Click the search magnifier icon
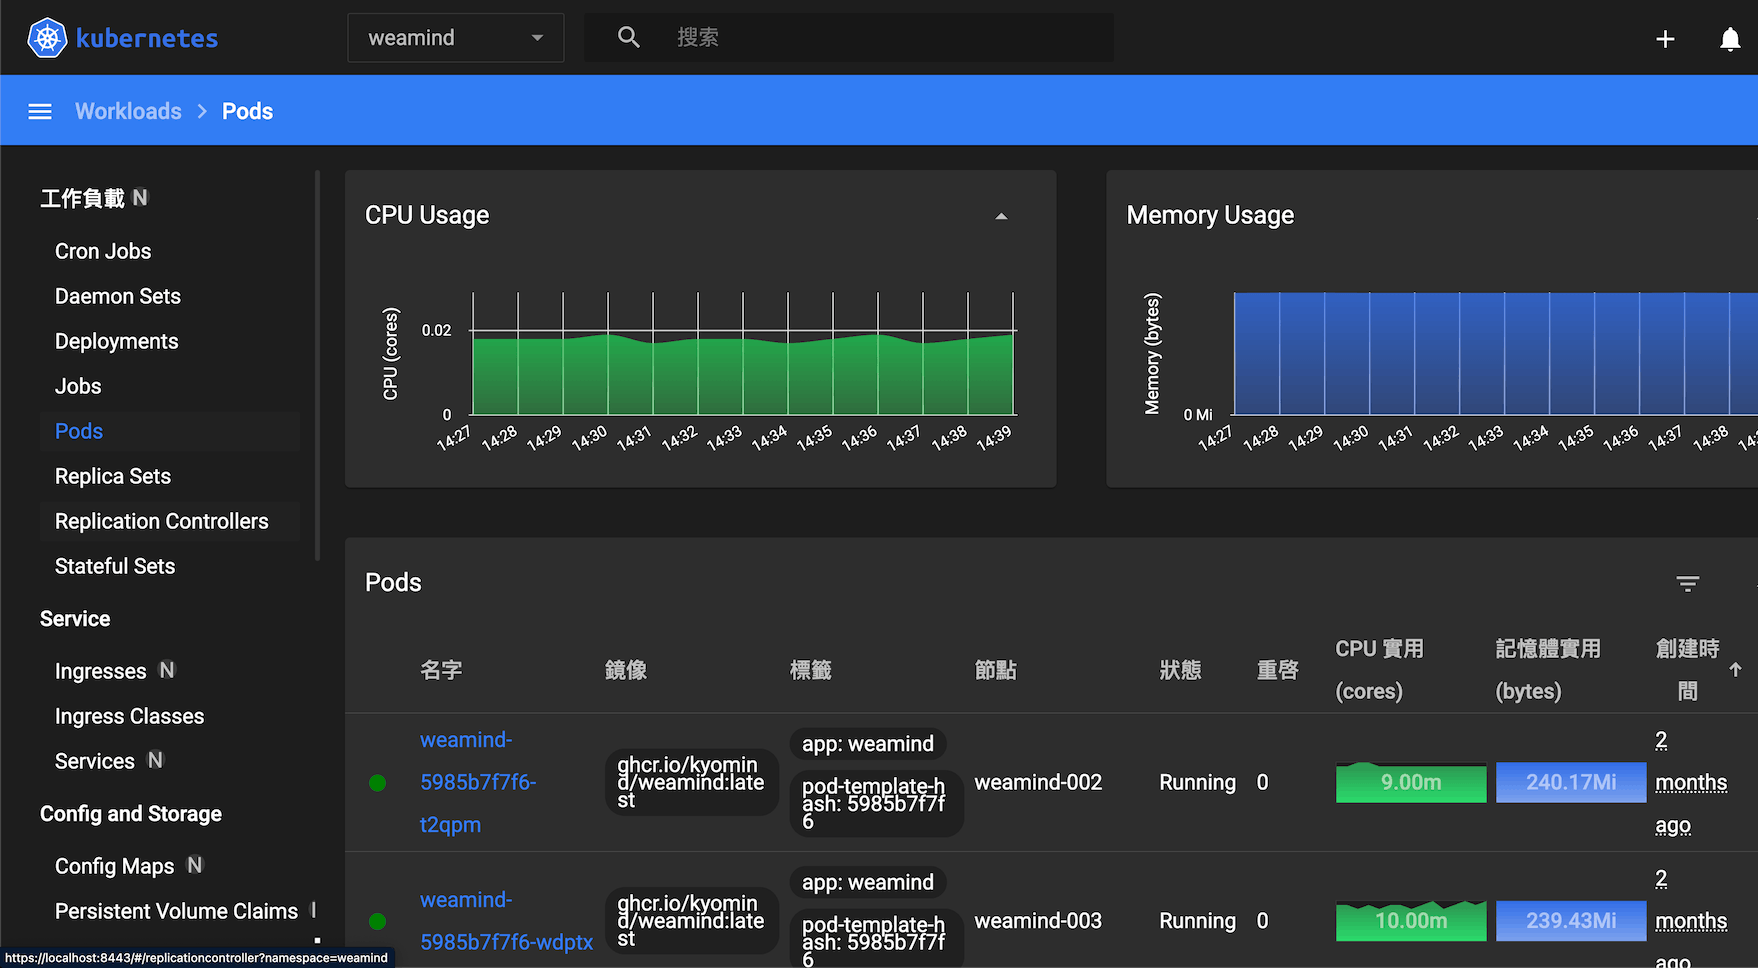Screen dimensions: 1758x968 point(628,36)
